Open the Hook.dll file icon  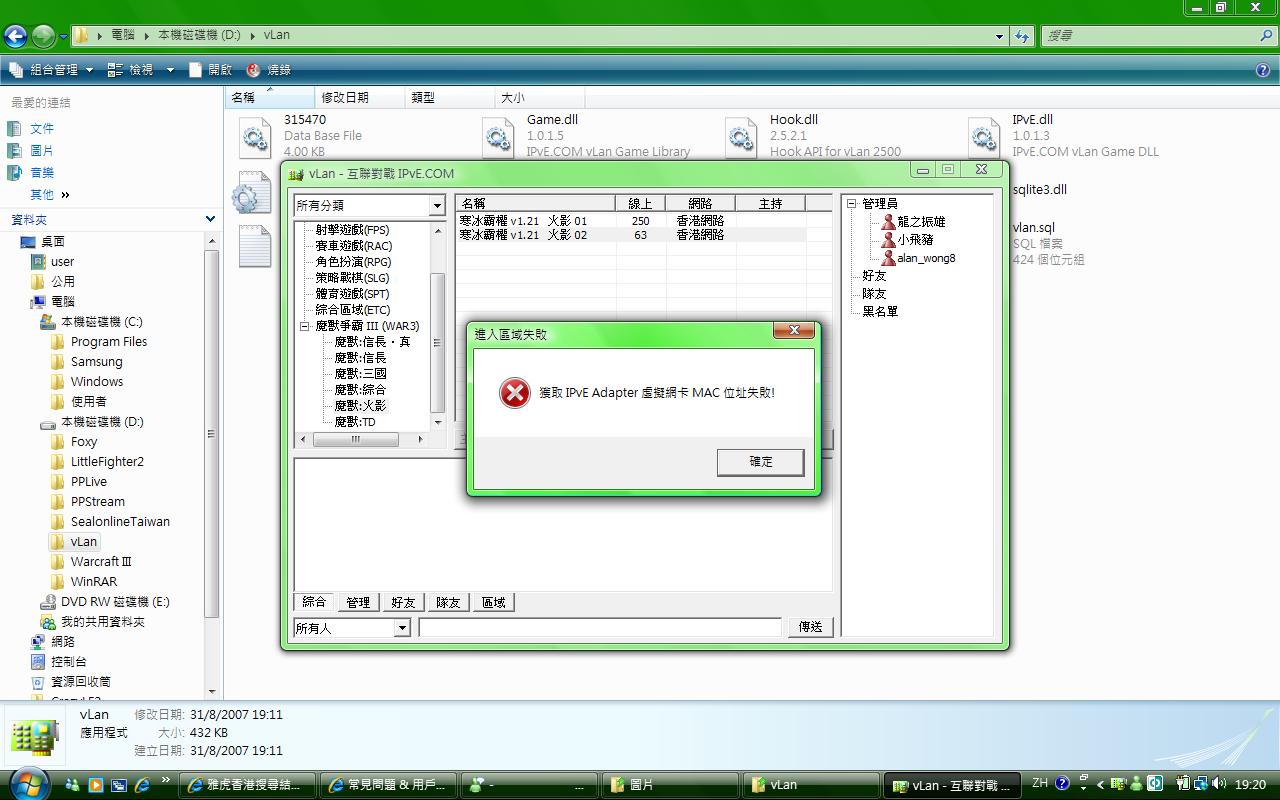pyautogui.click(x=740, y=134)
